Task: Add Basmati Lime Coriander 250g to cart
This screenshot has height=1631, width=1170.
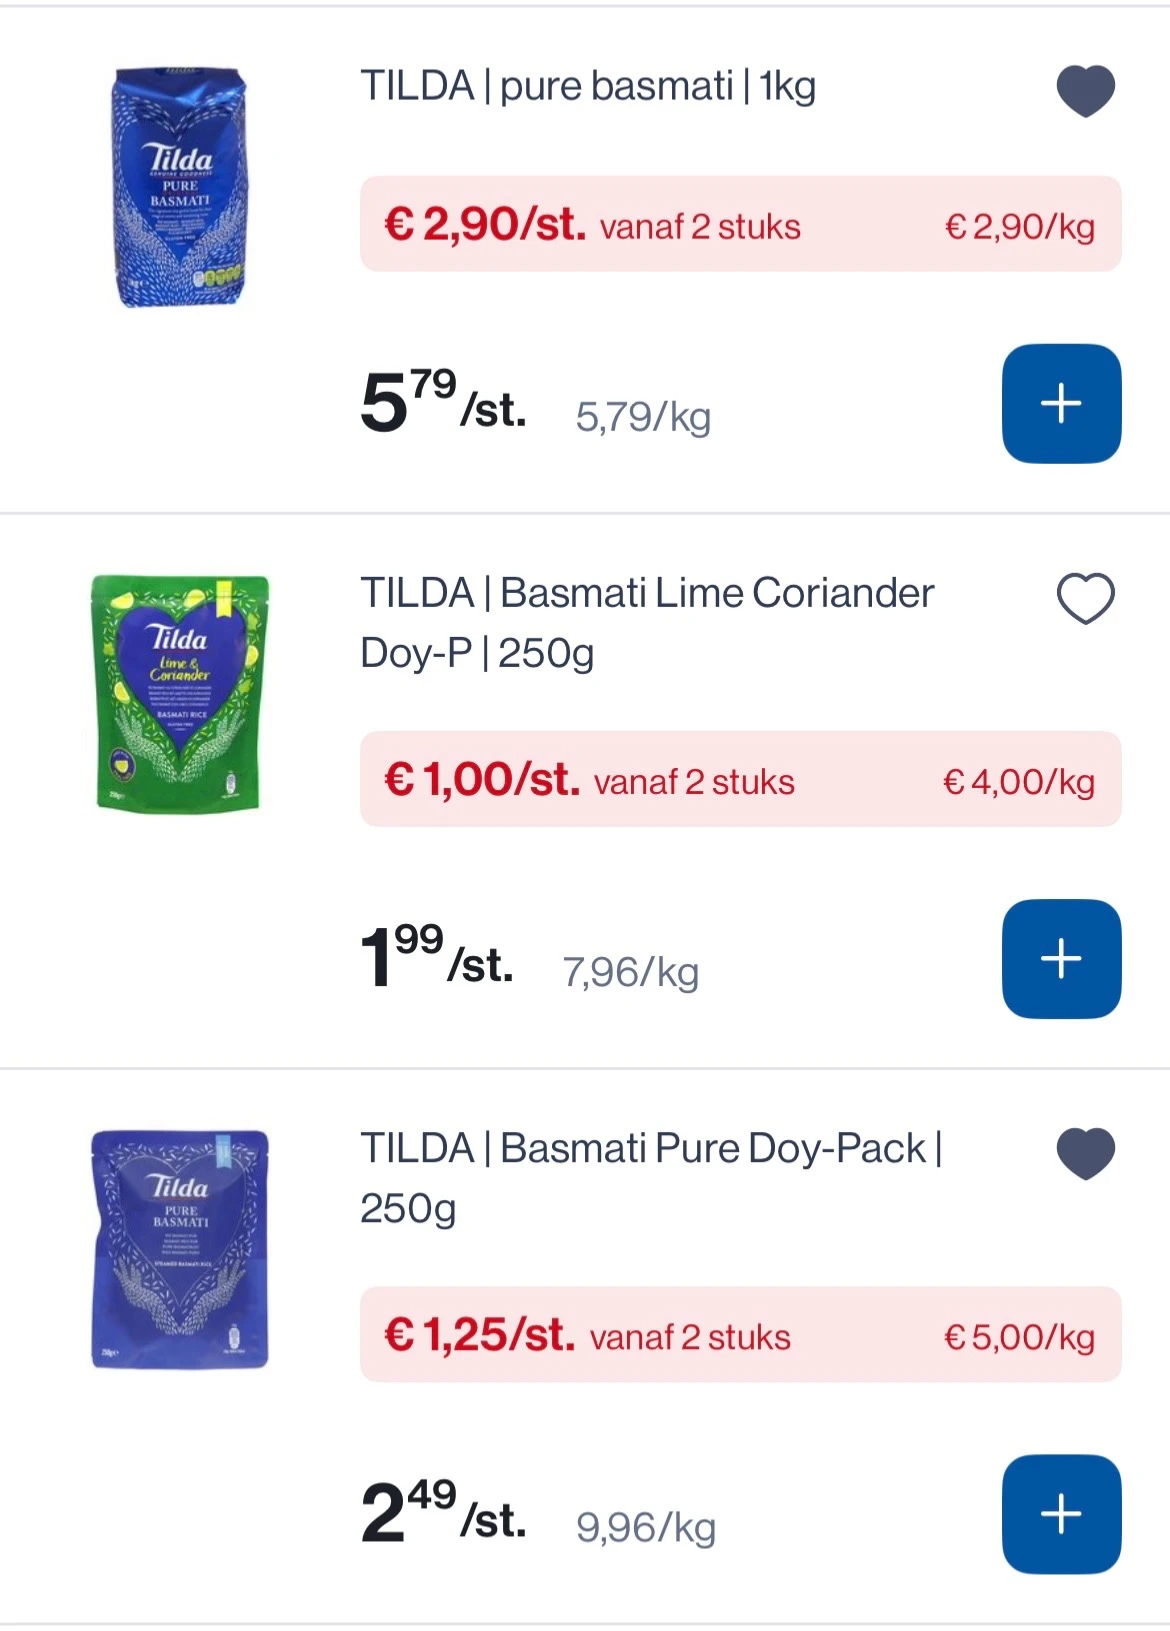Action: 1061,959
